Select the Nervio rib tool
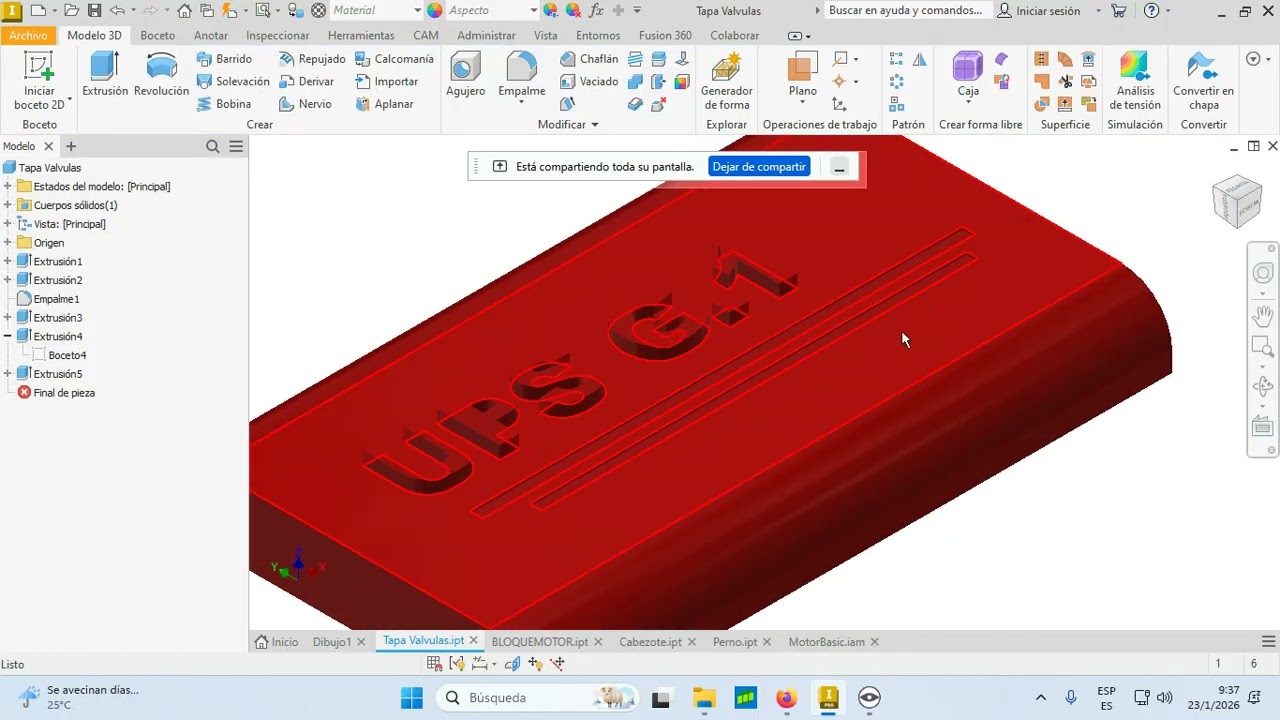This screenshot has height=720, width=1280. 305,104
